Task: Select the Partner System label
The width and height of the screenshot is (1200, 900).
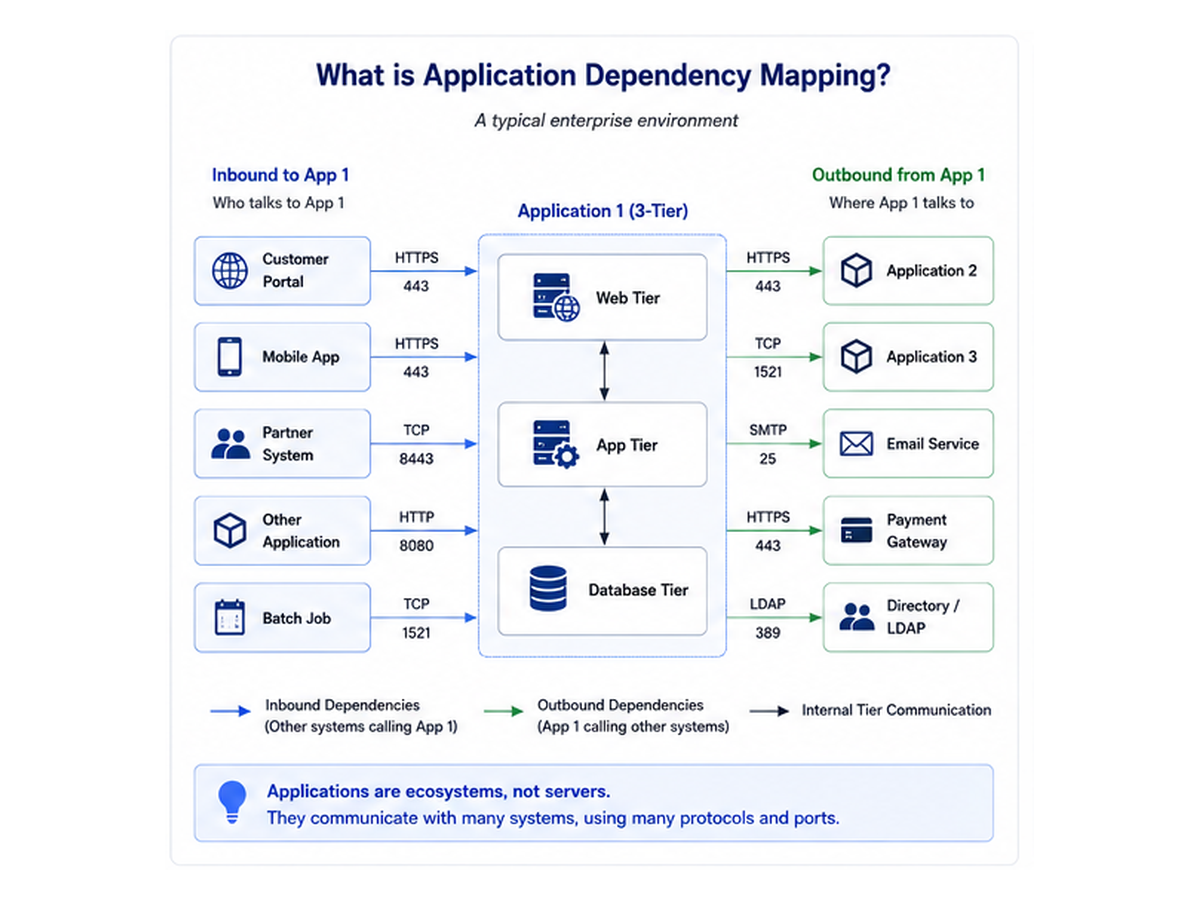Action: tap(288, 444)
